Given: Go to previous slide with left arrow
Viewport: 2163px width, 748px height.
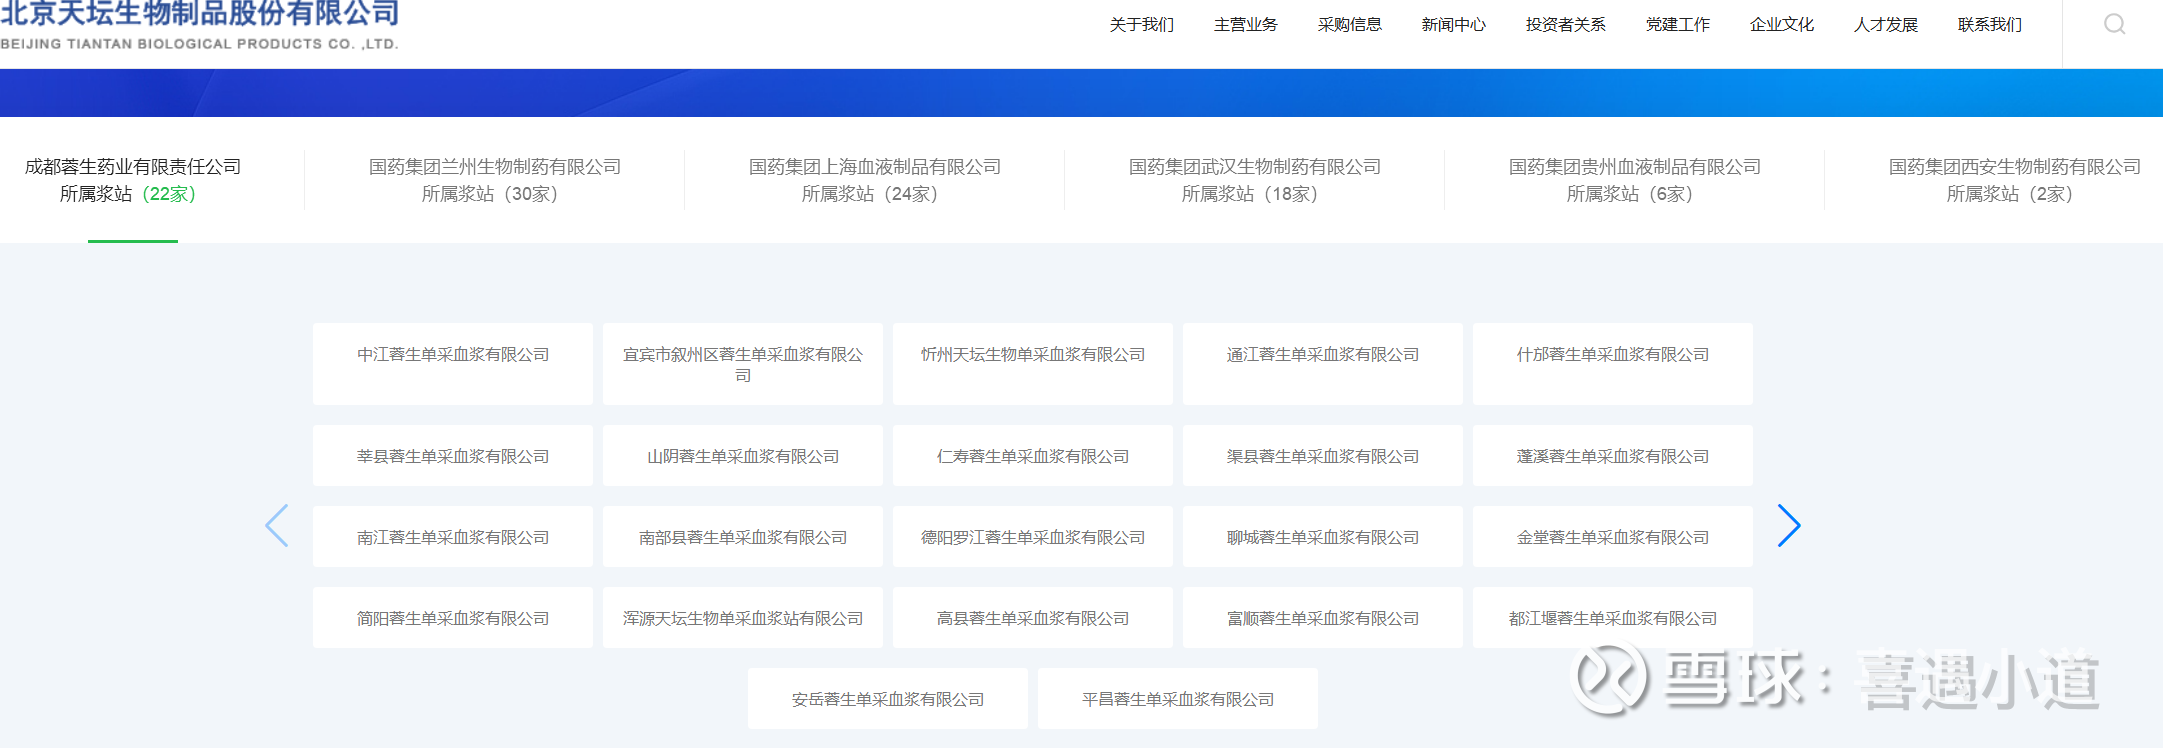Looking at the screenshot, I should point(277,525).
